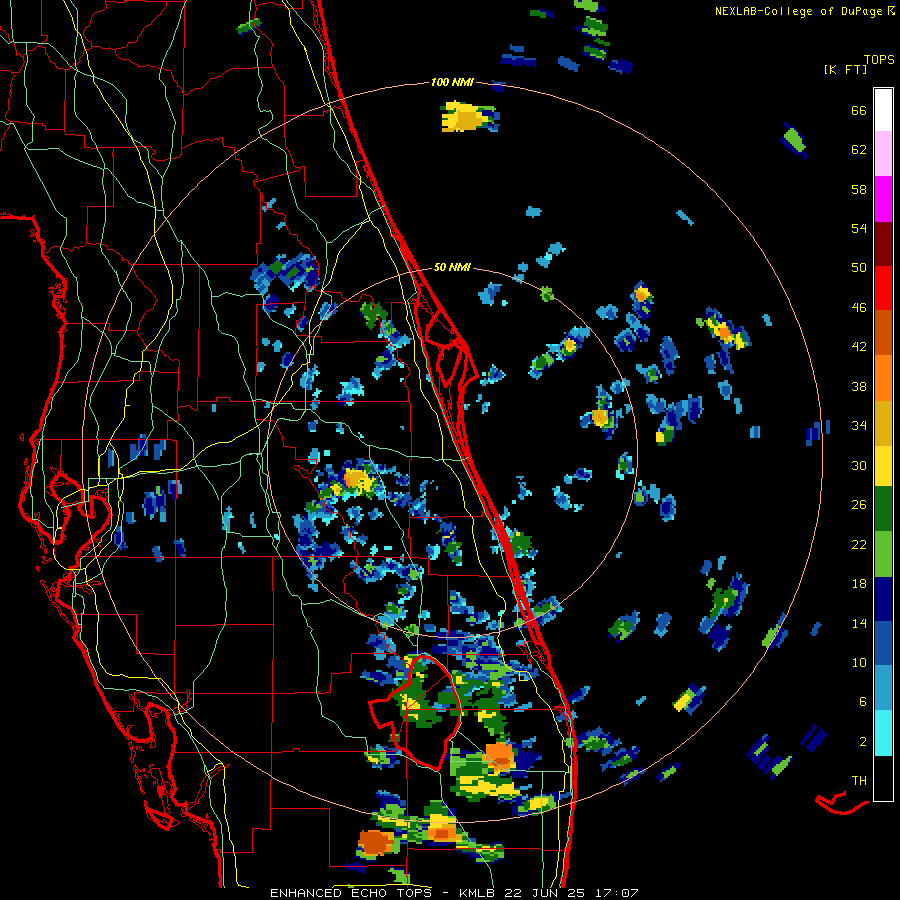Click the 18 legend value
The height and width of the screenshot is (900, 900).
tap(859, 584)
